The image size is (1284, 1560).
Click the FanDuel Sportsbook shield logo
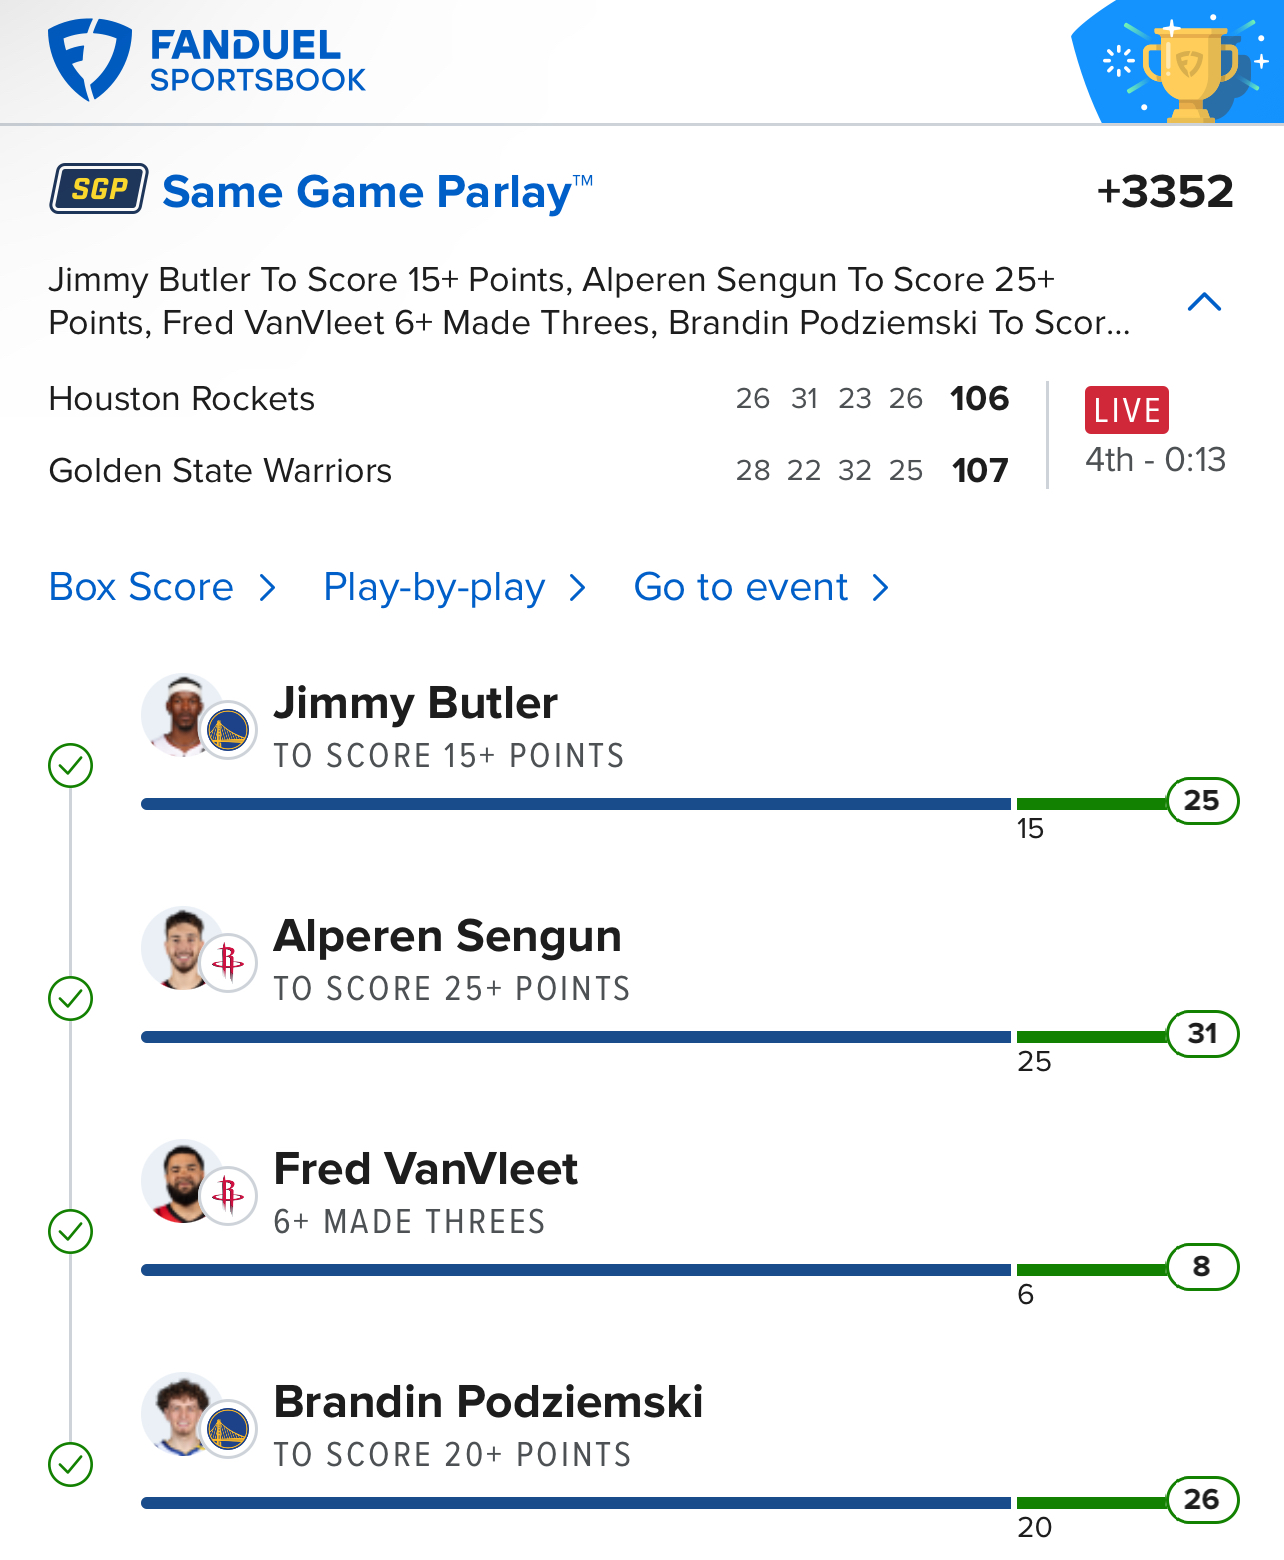pos(89,59)
